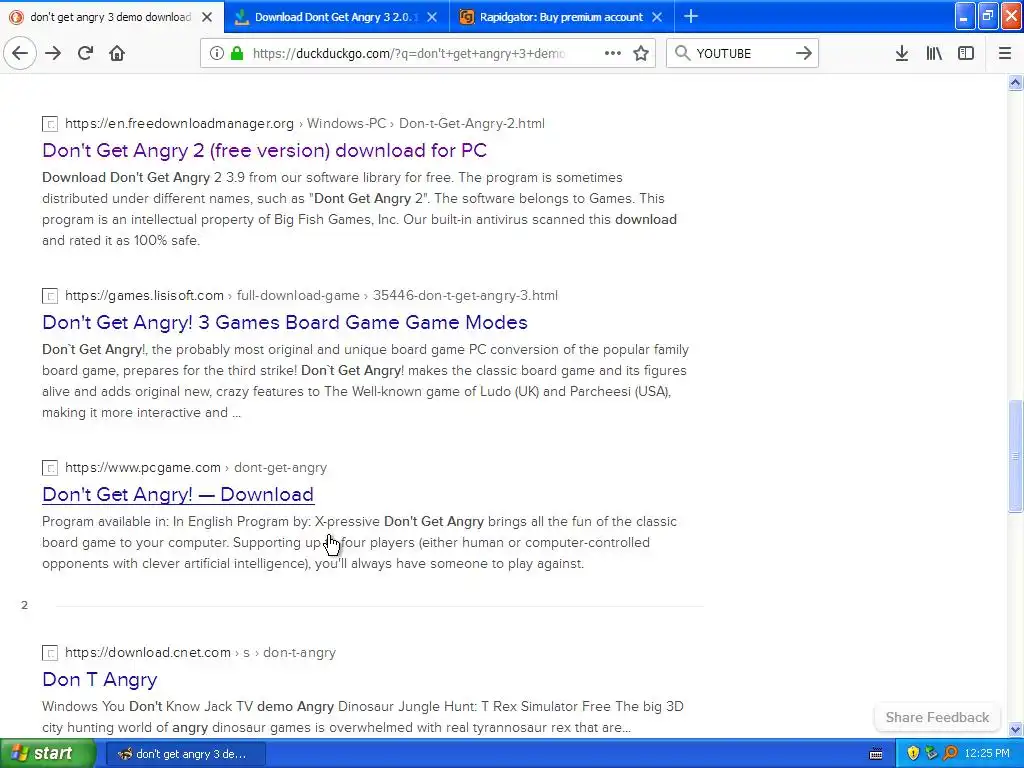Go back to previous page
1024x768 pixels.
(20, 53)
